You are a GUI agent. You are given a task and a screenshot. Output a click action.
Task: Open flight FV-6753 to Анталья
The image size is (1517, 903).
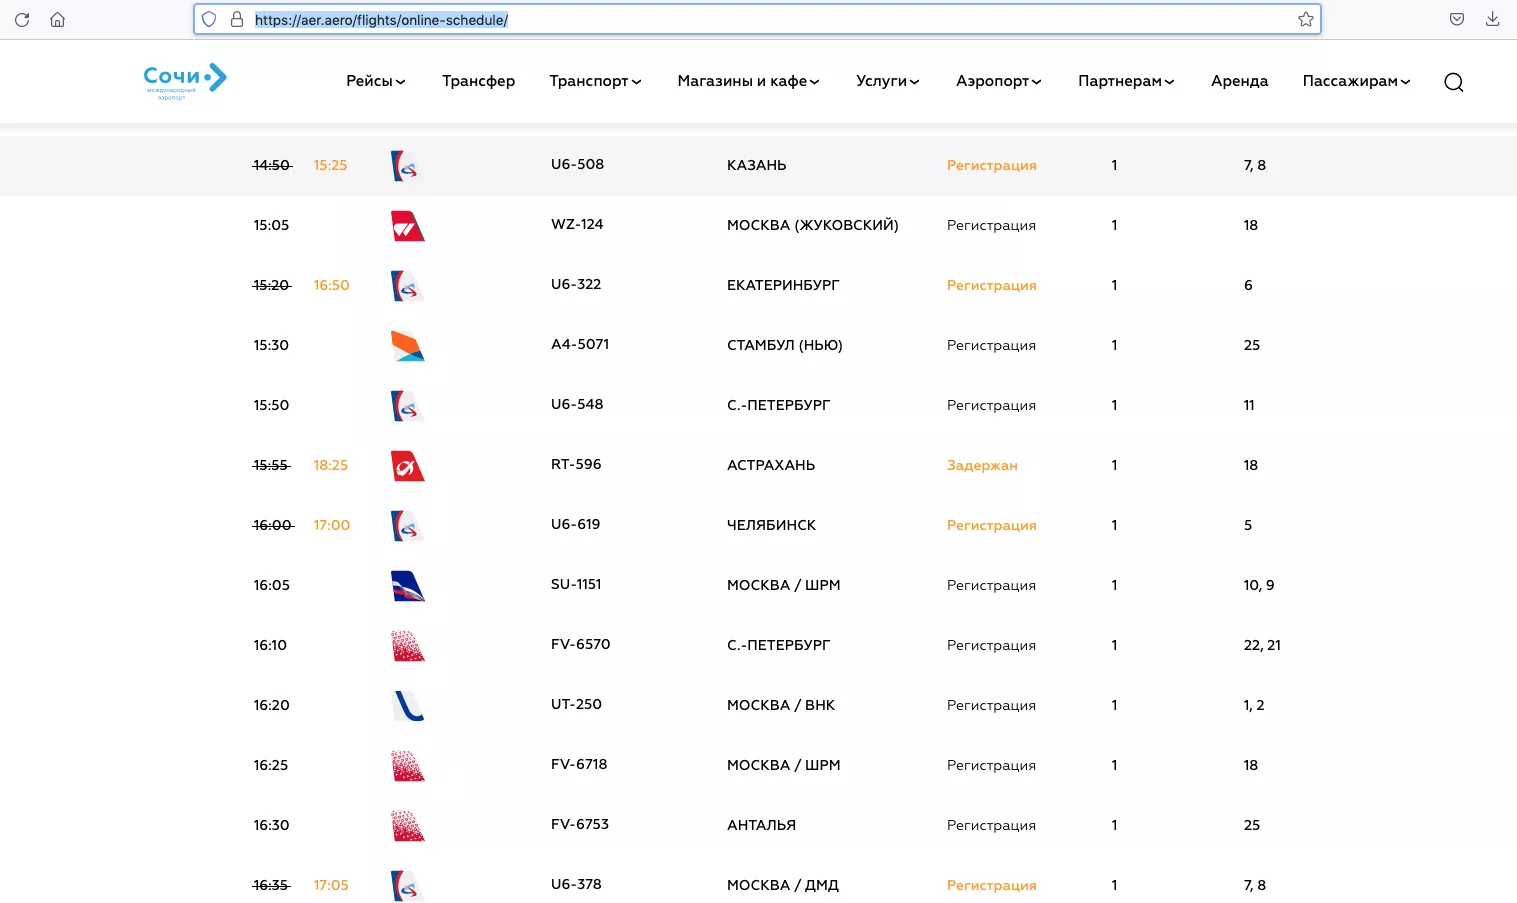(x=758, y=825)
